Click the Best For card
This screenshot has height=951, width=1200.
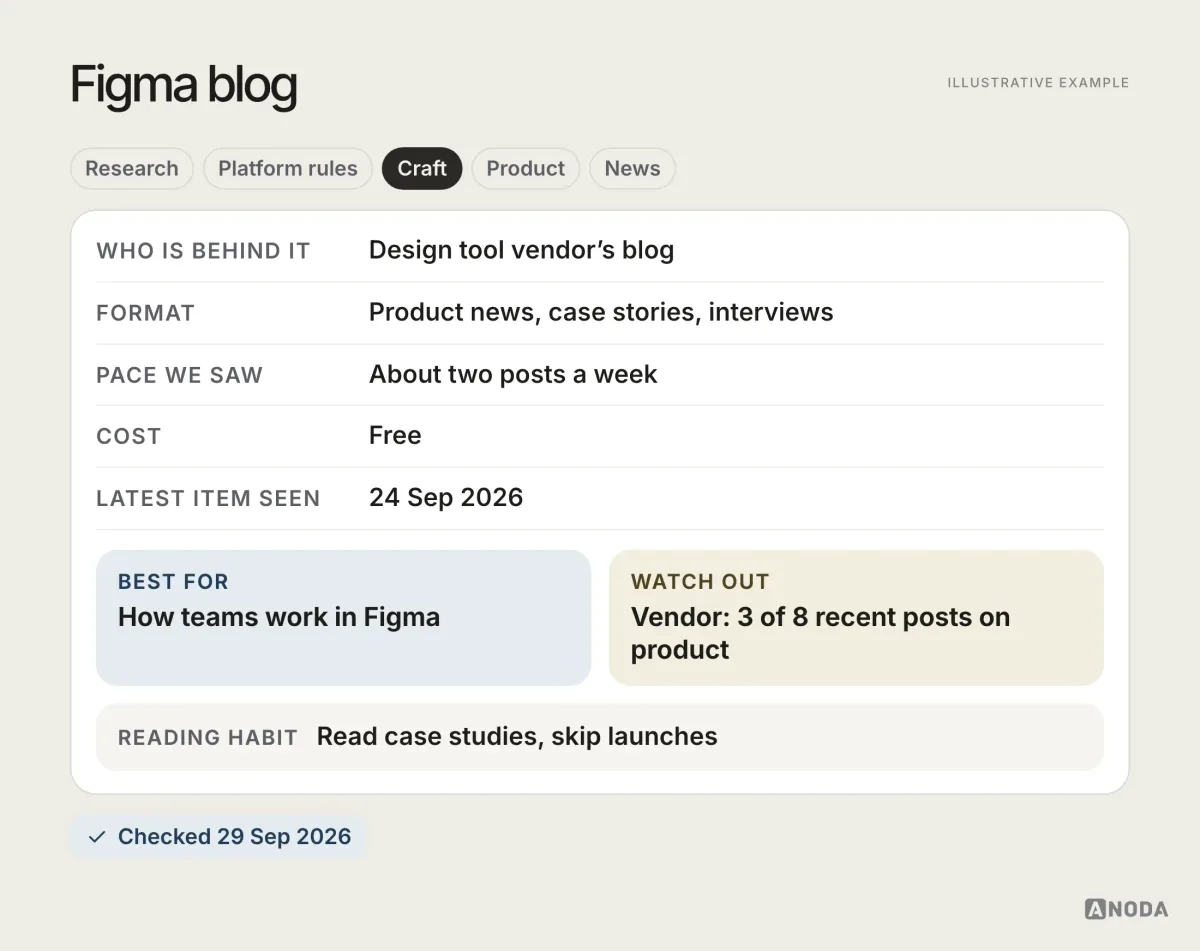343,617
